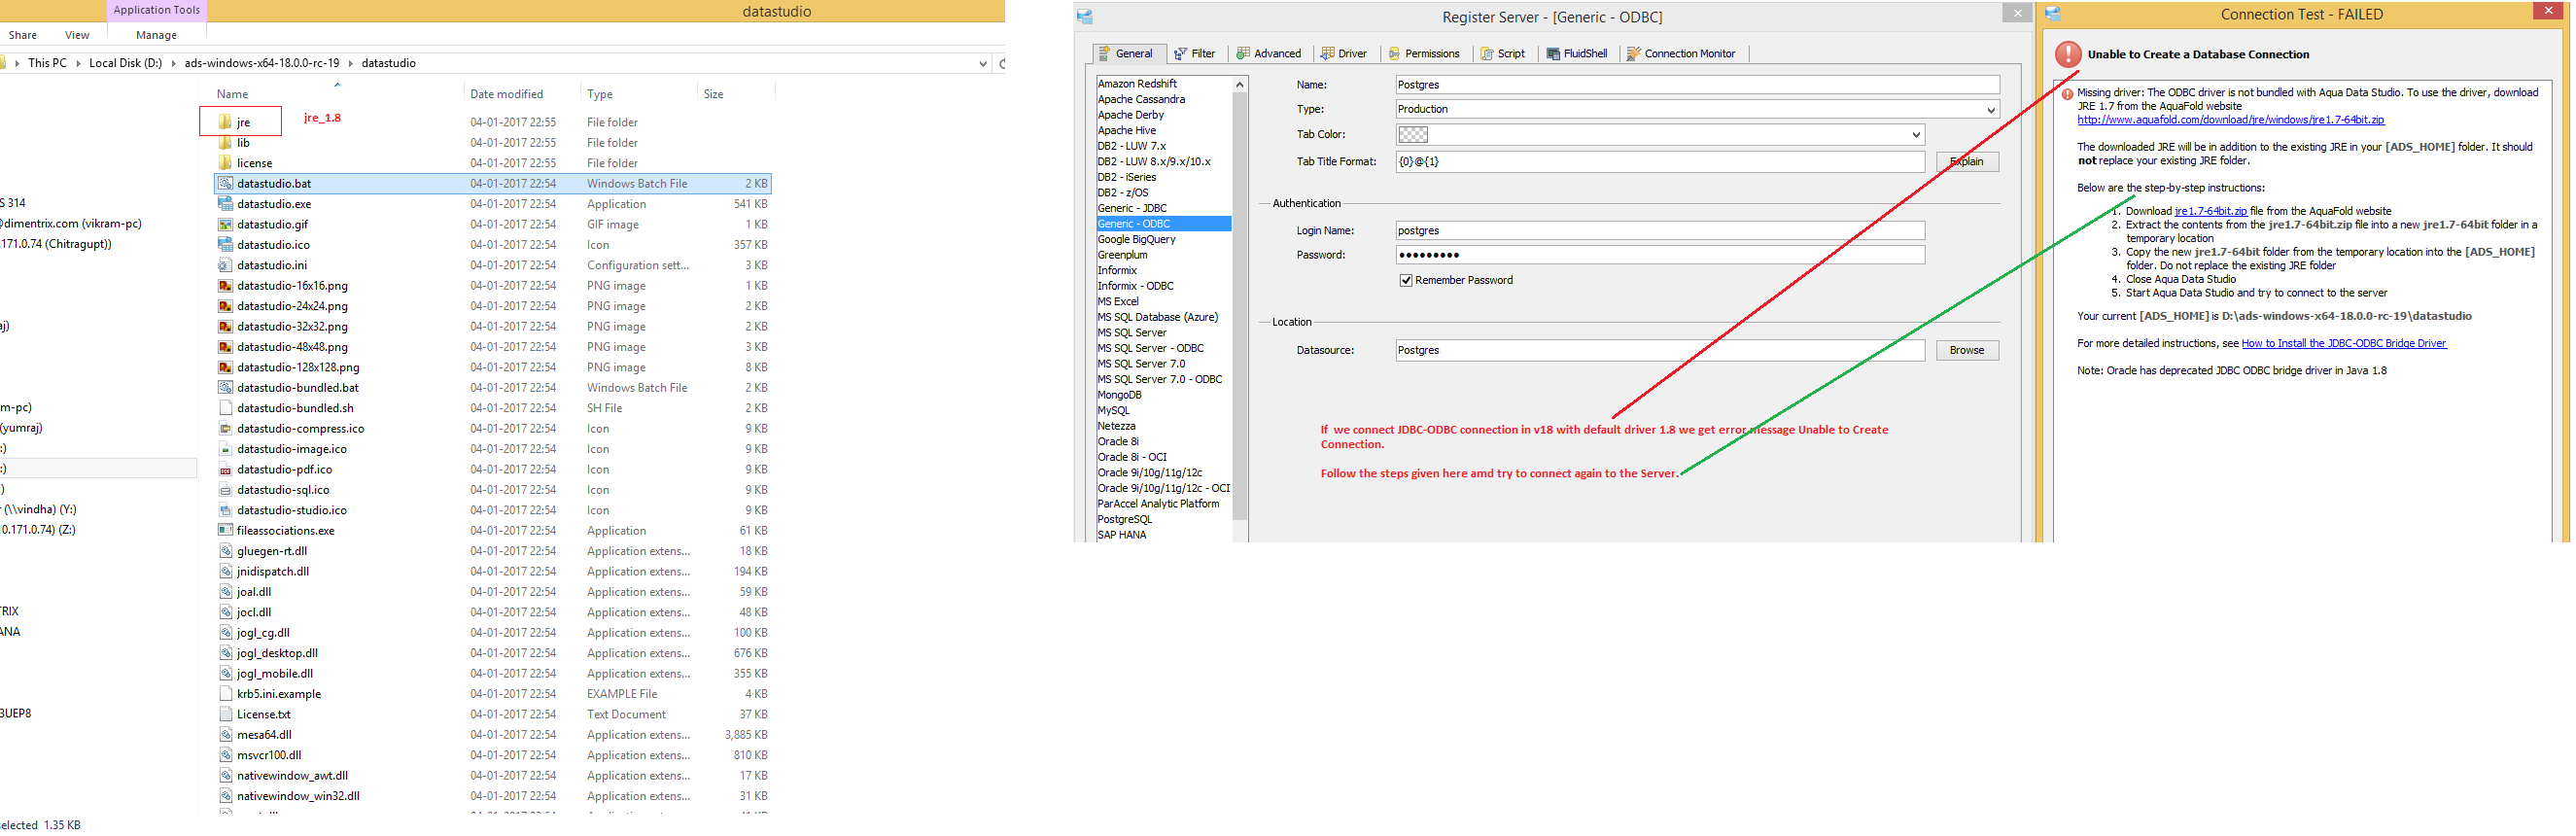2576x836 pixels.
Task: Click the Register Server window title icon
Action: pos(1085,17)
